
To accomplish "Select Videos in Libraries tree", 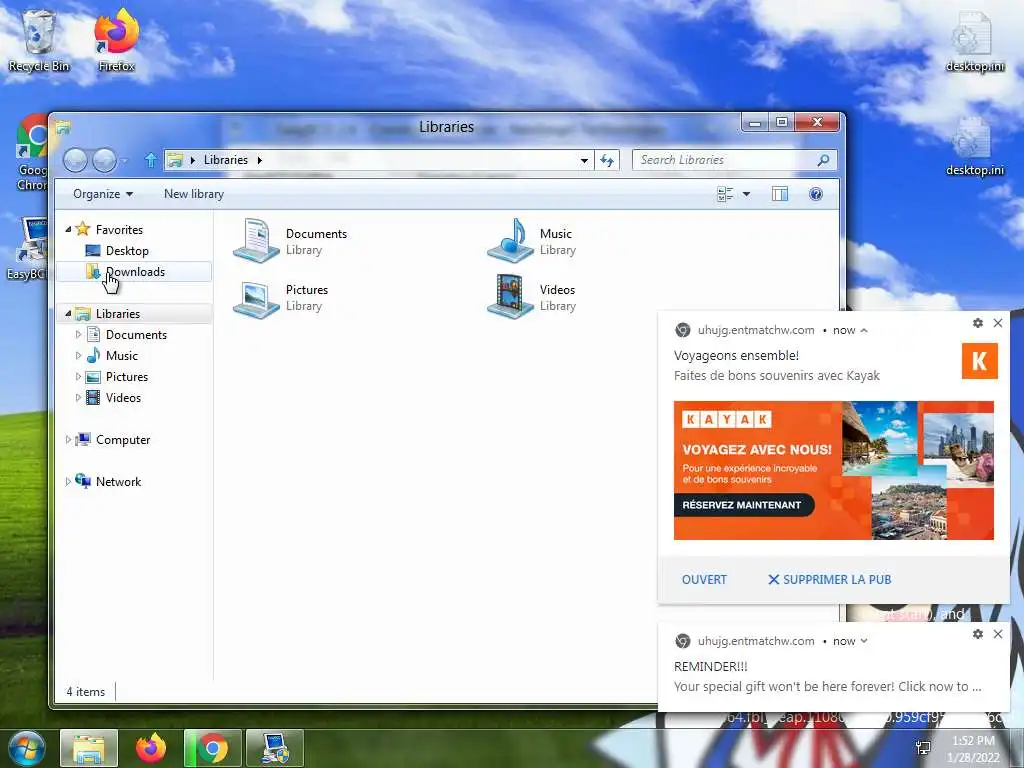I will tap(123, 397).
